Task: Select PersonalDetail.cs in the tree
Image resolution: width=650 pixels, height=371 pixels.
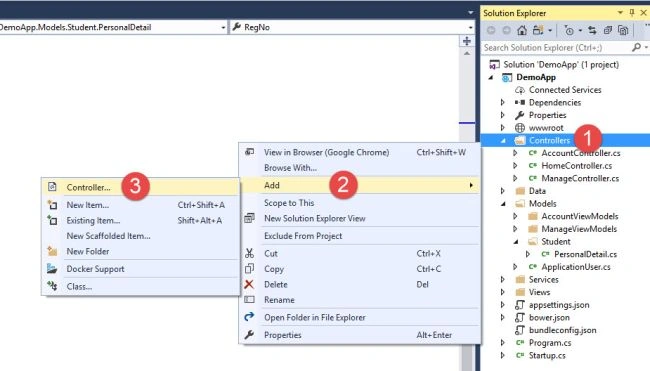Action: click(x=585, y=254)
